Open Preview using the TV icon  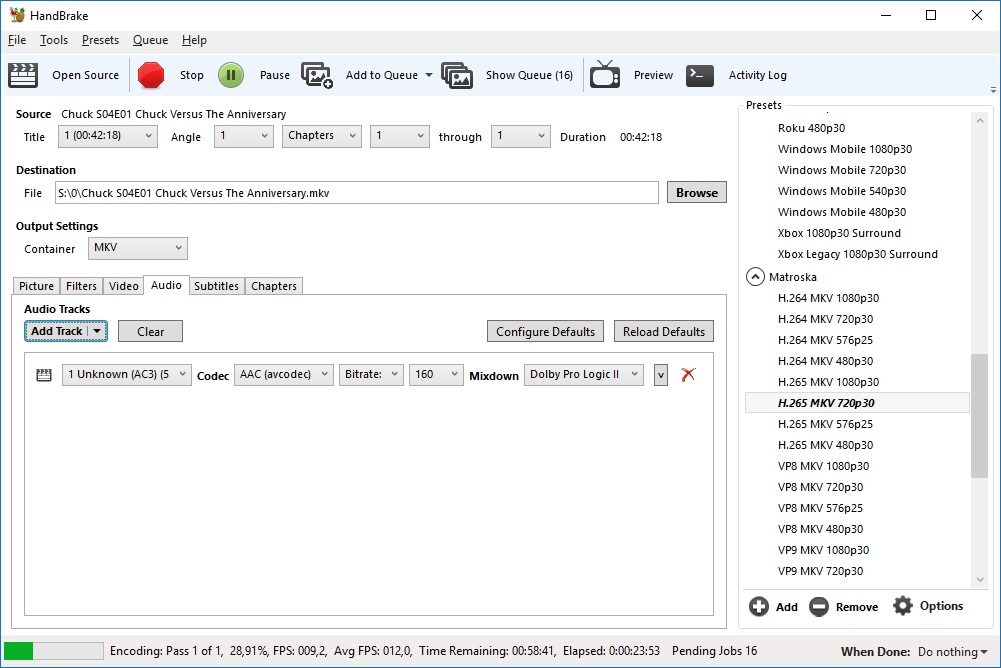(x=605, y=75)
